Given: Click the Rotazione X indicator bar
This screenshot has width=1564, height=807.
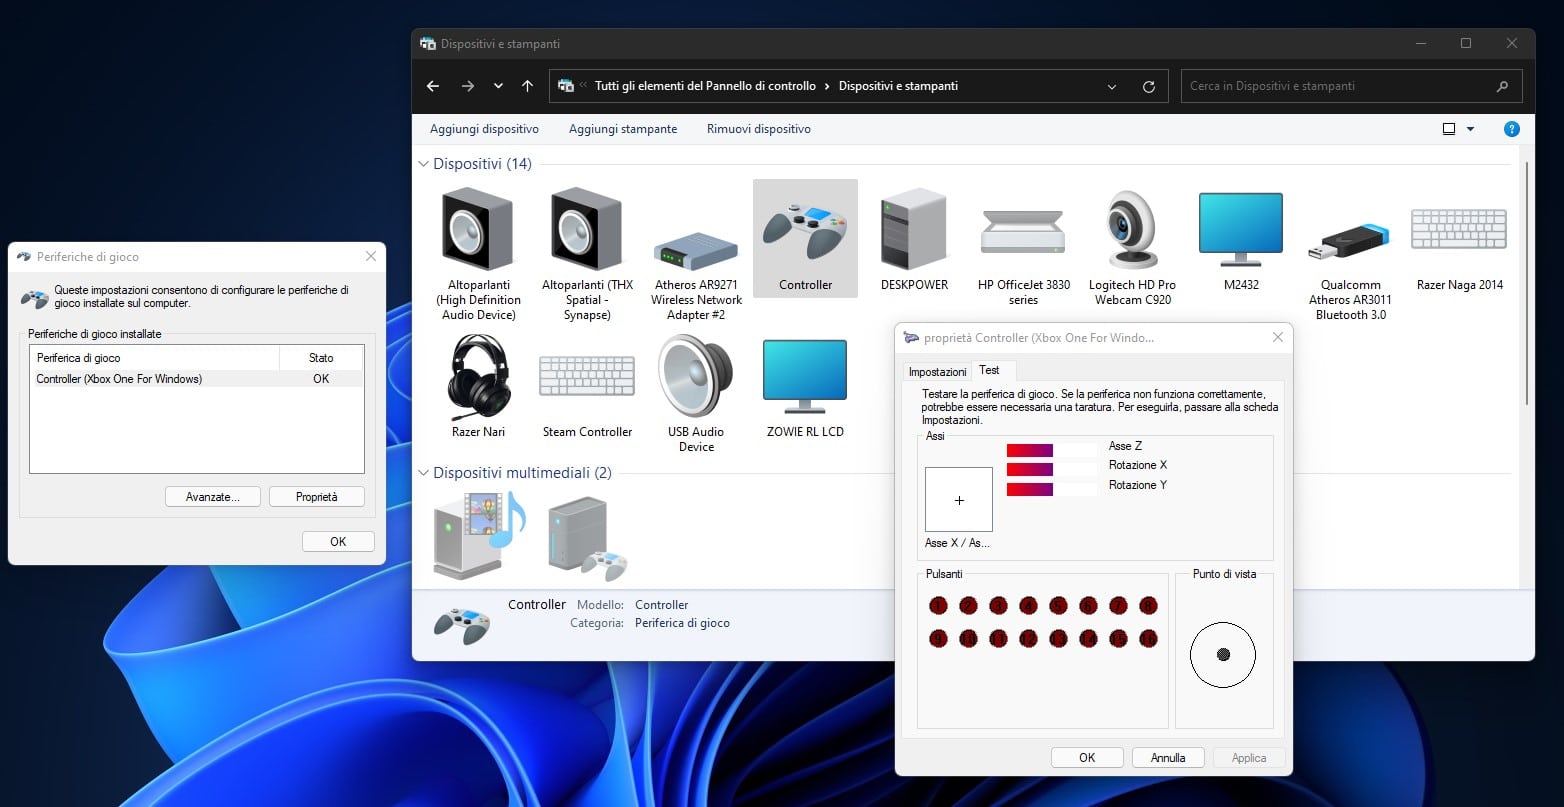Looking at the screenshot, I should click(1052, 469).
